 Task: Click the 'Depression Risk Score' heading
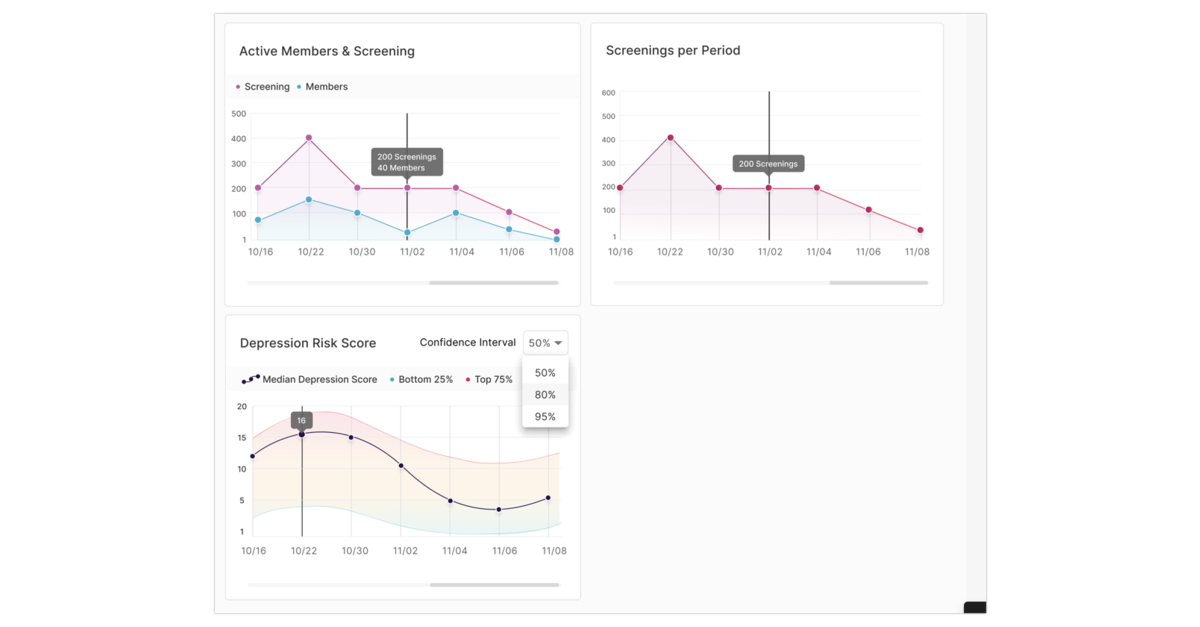[x=308, y=342]
